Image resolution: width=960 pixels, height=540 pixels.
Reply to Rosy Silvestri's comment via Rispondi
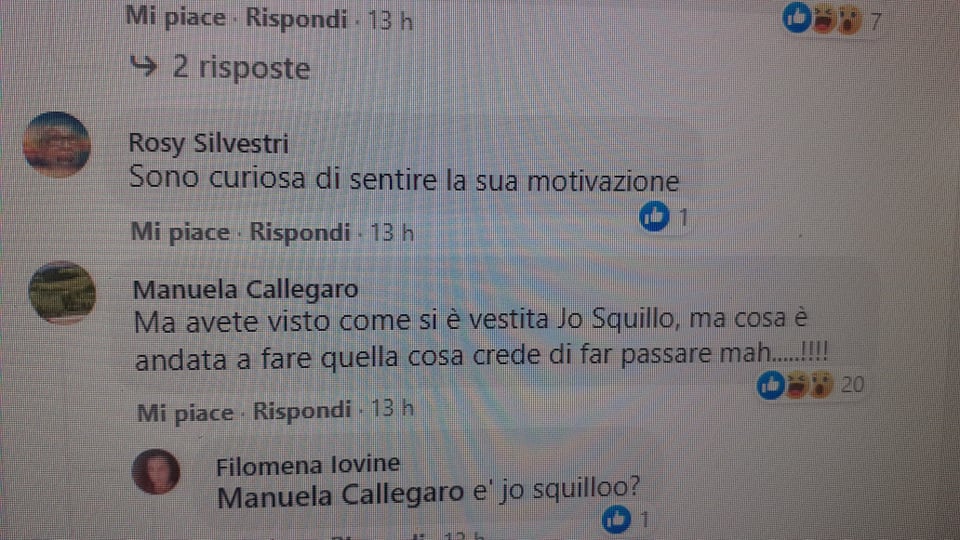[299, 232]
